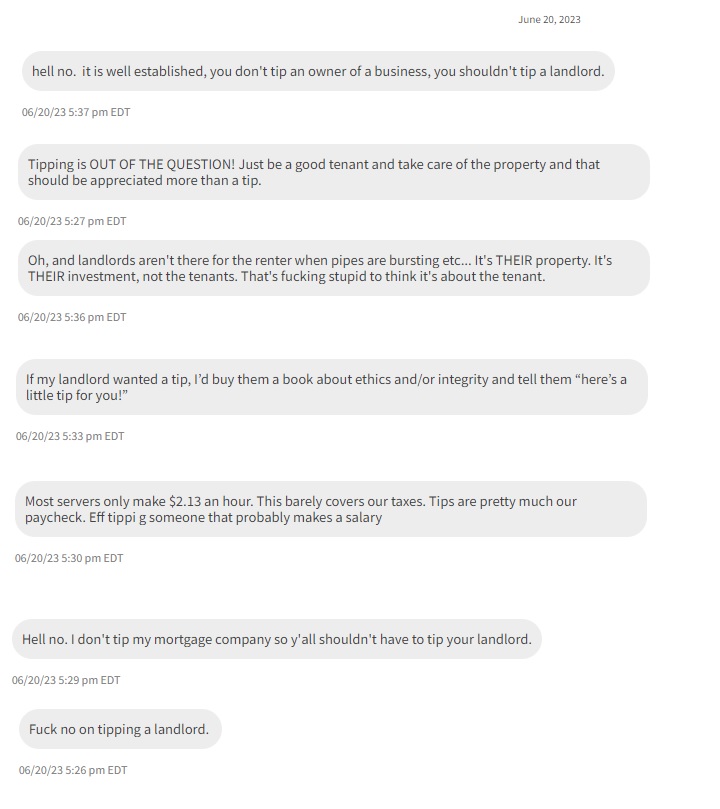
Task: Select the "Fuck no on tipping a landlord" message
Action: point(119,729)
